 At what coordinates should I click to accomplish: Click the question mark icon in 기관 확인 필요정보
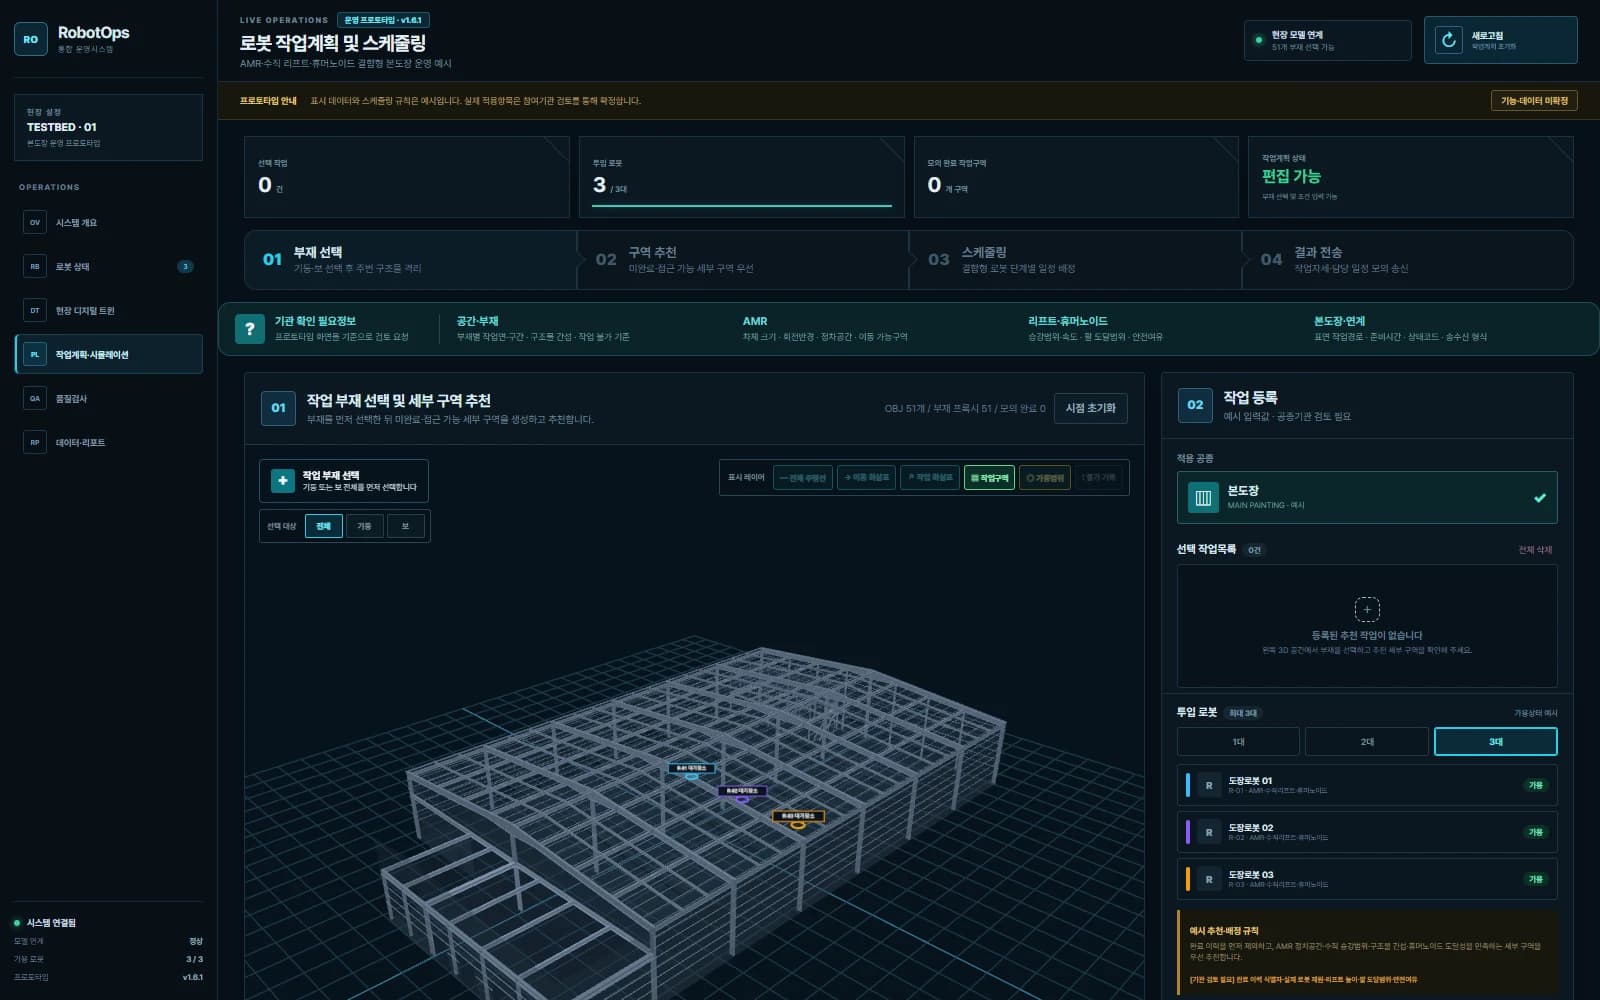250,328
